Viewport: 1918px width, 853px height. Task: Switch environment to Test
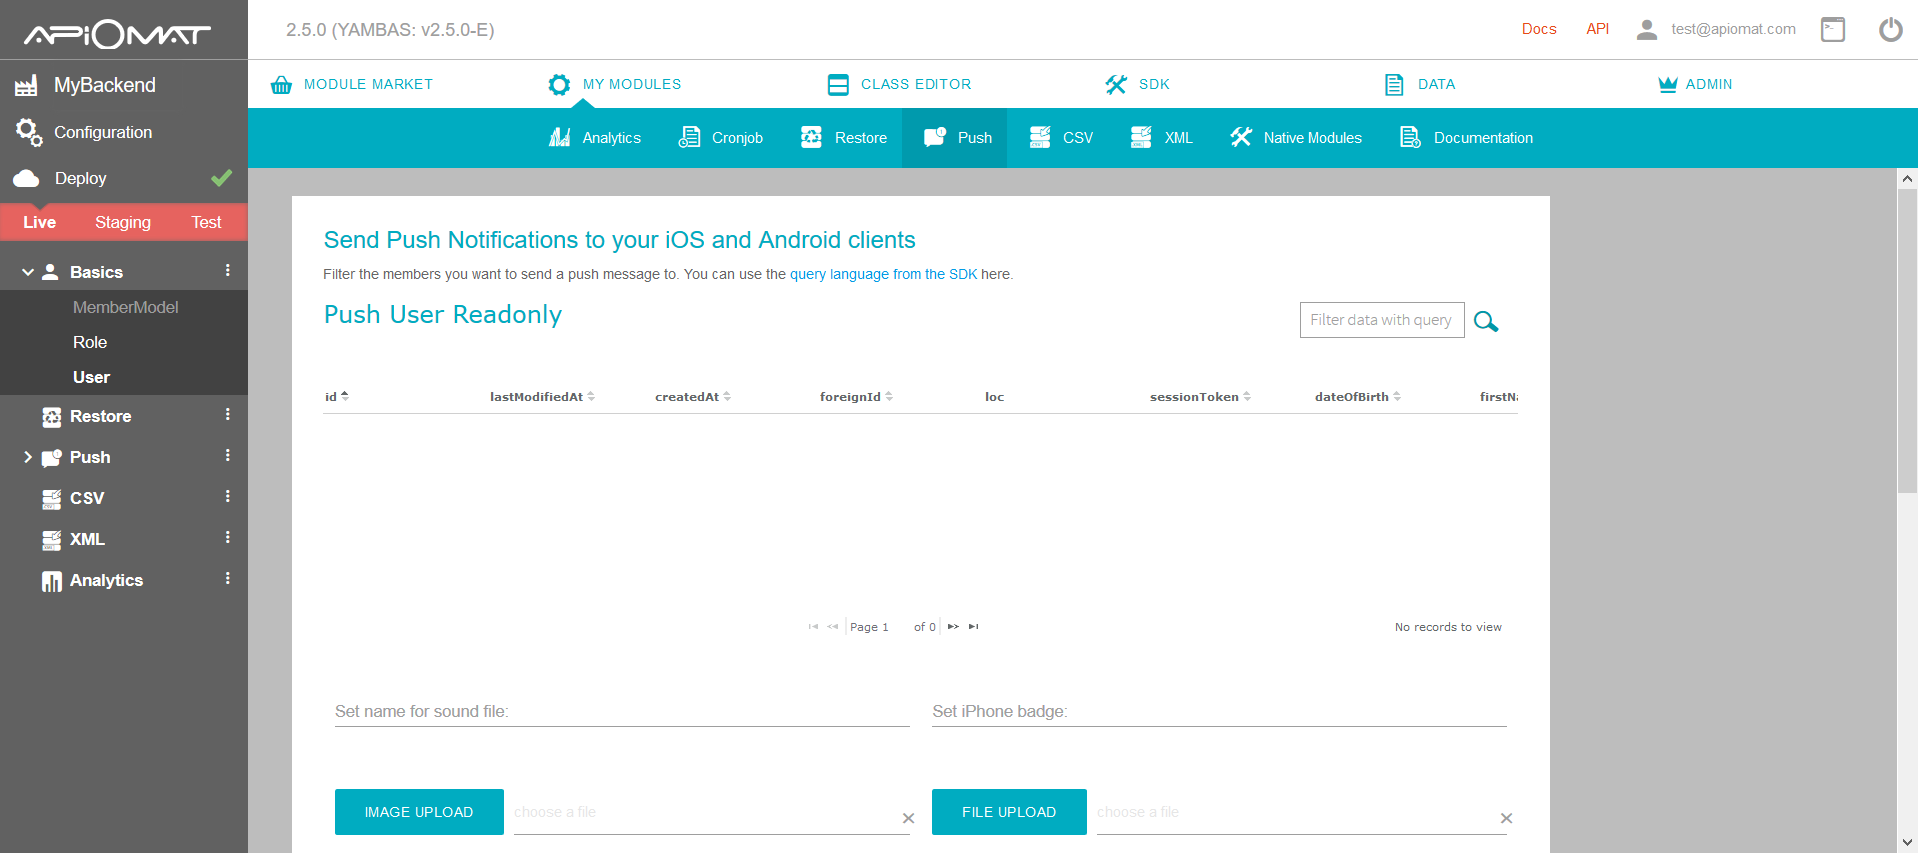206,222
